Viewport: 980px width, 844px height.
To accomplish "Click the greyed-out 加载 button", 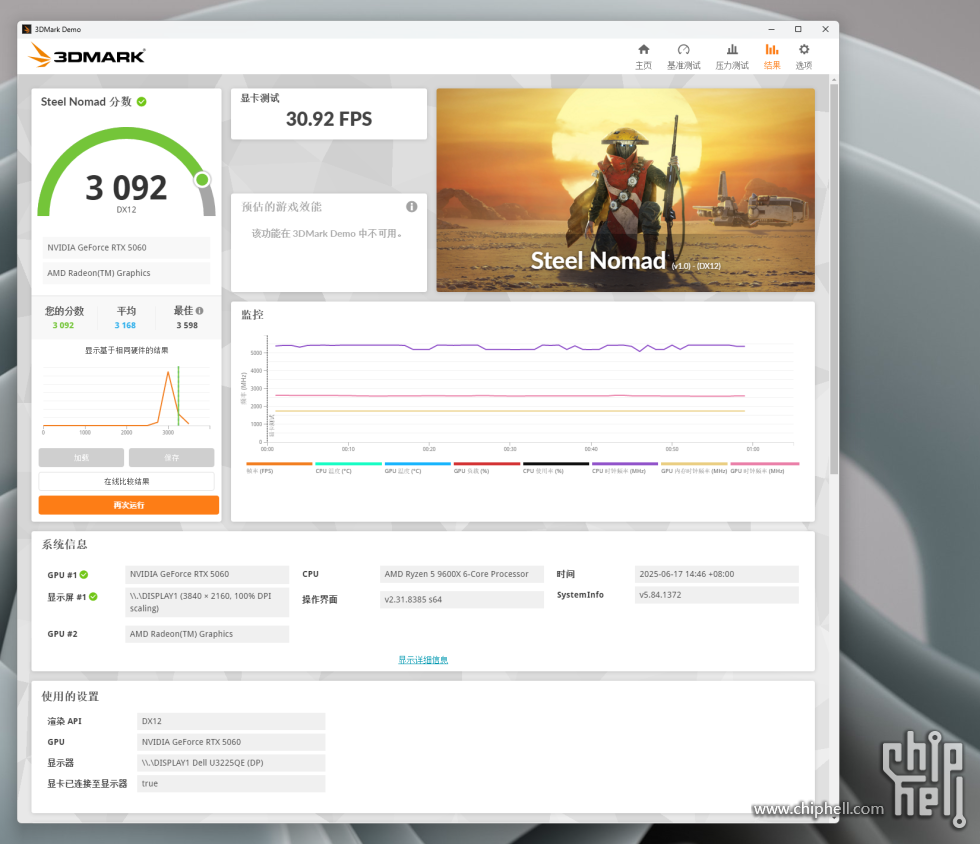I will (81, 458).
